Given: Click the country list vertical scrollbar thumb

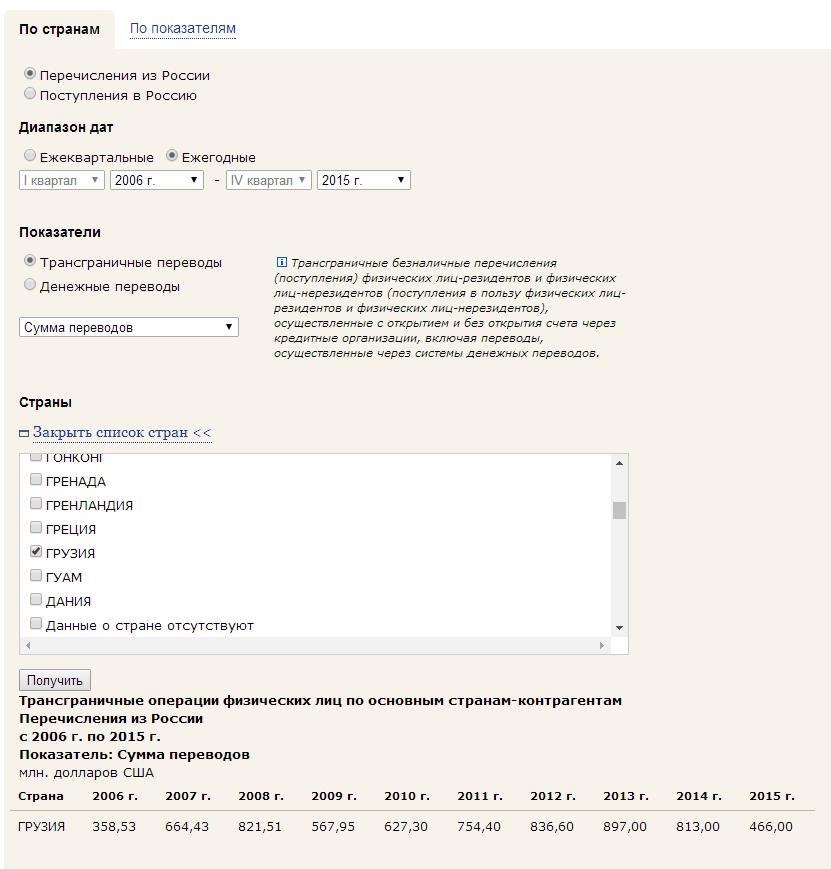Looking at the screenshot, I should (619, 510).
